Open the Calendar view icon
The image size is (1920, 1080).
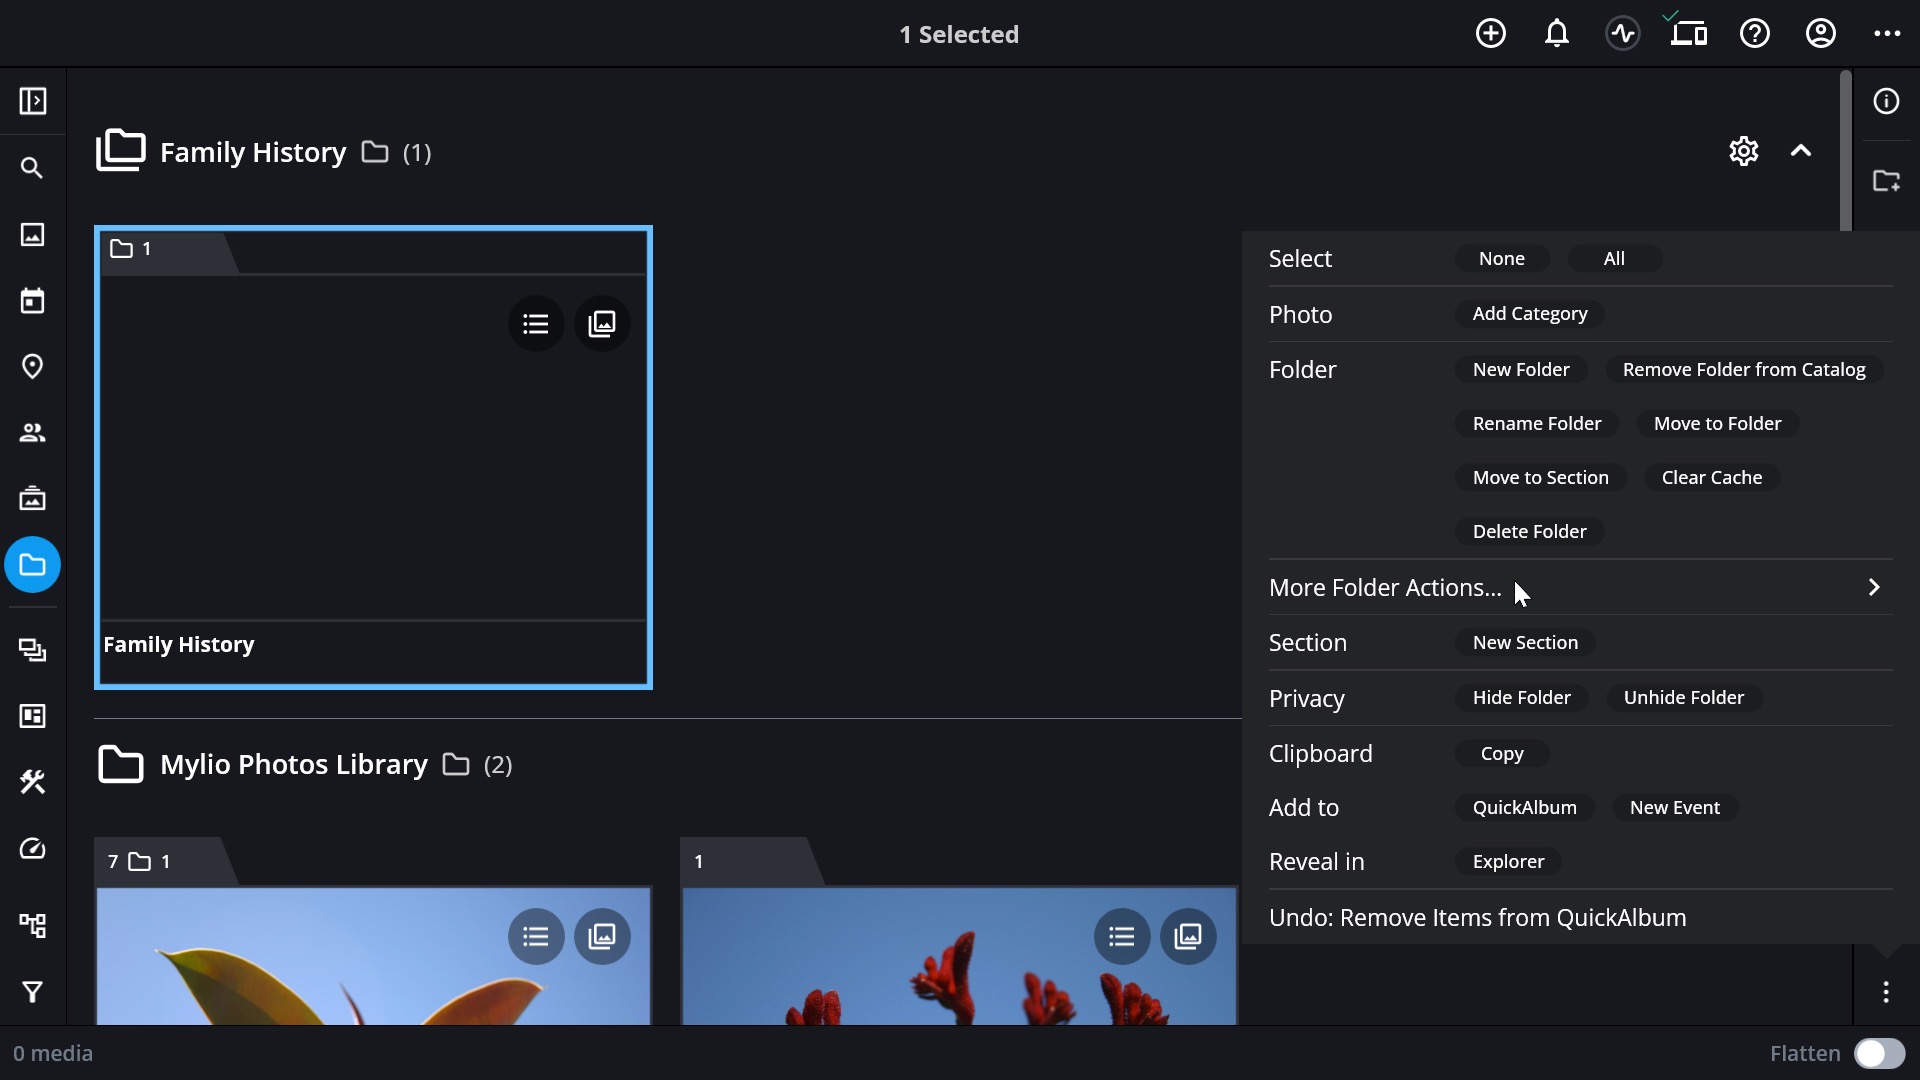33,300
